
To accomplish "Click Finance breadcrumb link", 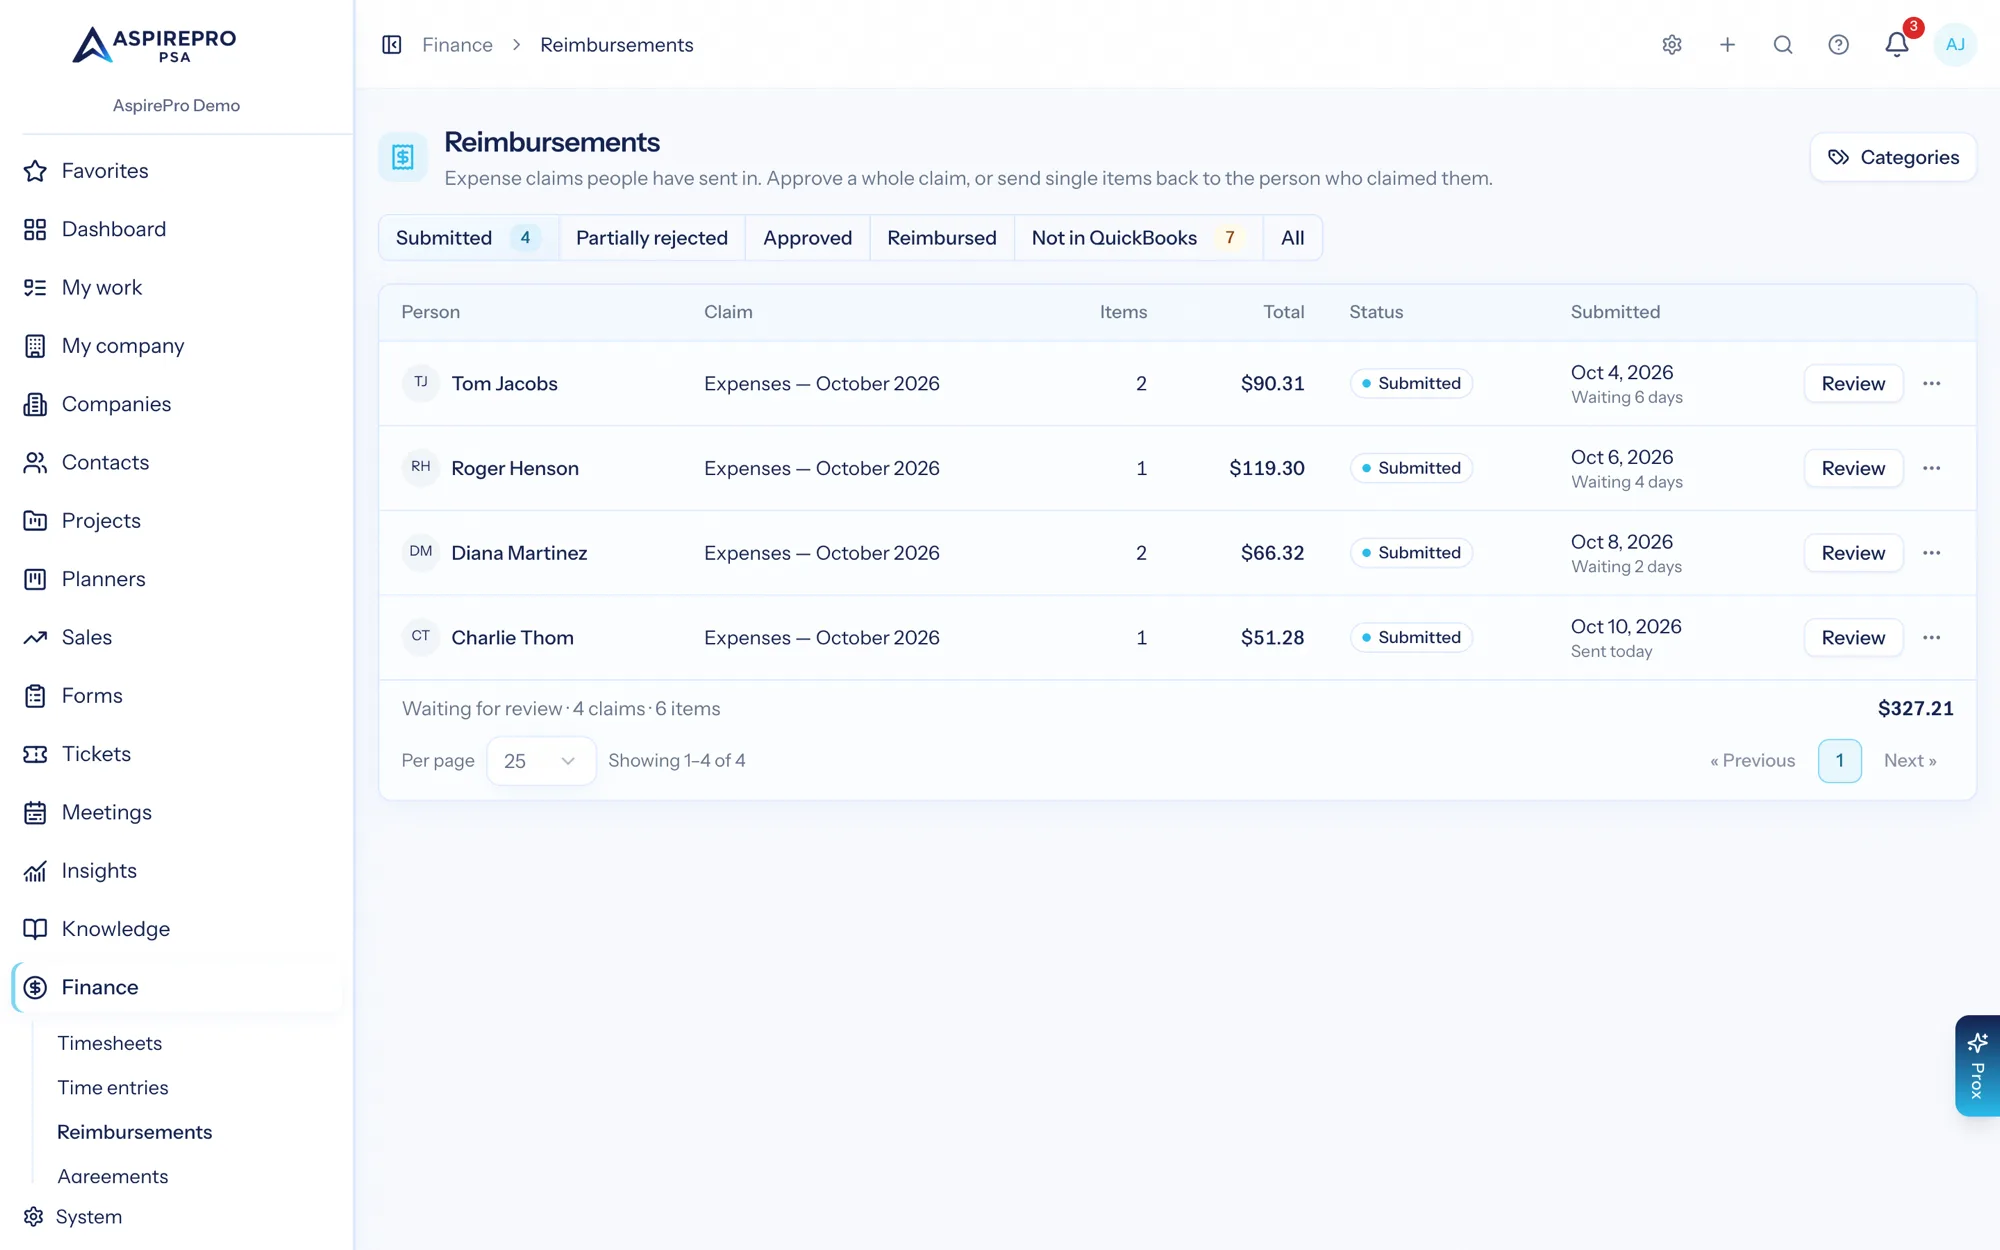I will pyautogui.click(x=457, y=45).
